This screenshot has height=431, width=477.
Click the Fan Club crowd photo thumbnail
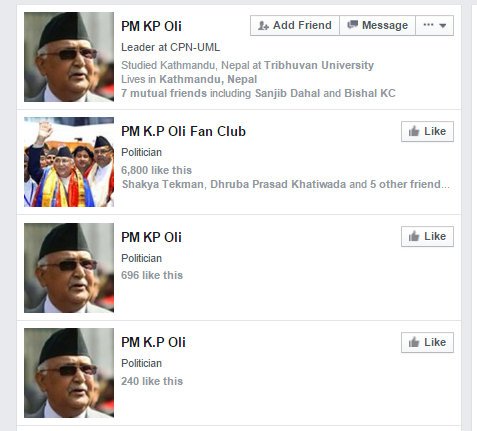pos(69,162)
